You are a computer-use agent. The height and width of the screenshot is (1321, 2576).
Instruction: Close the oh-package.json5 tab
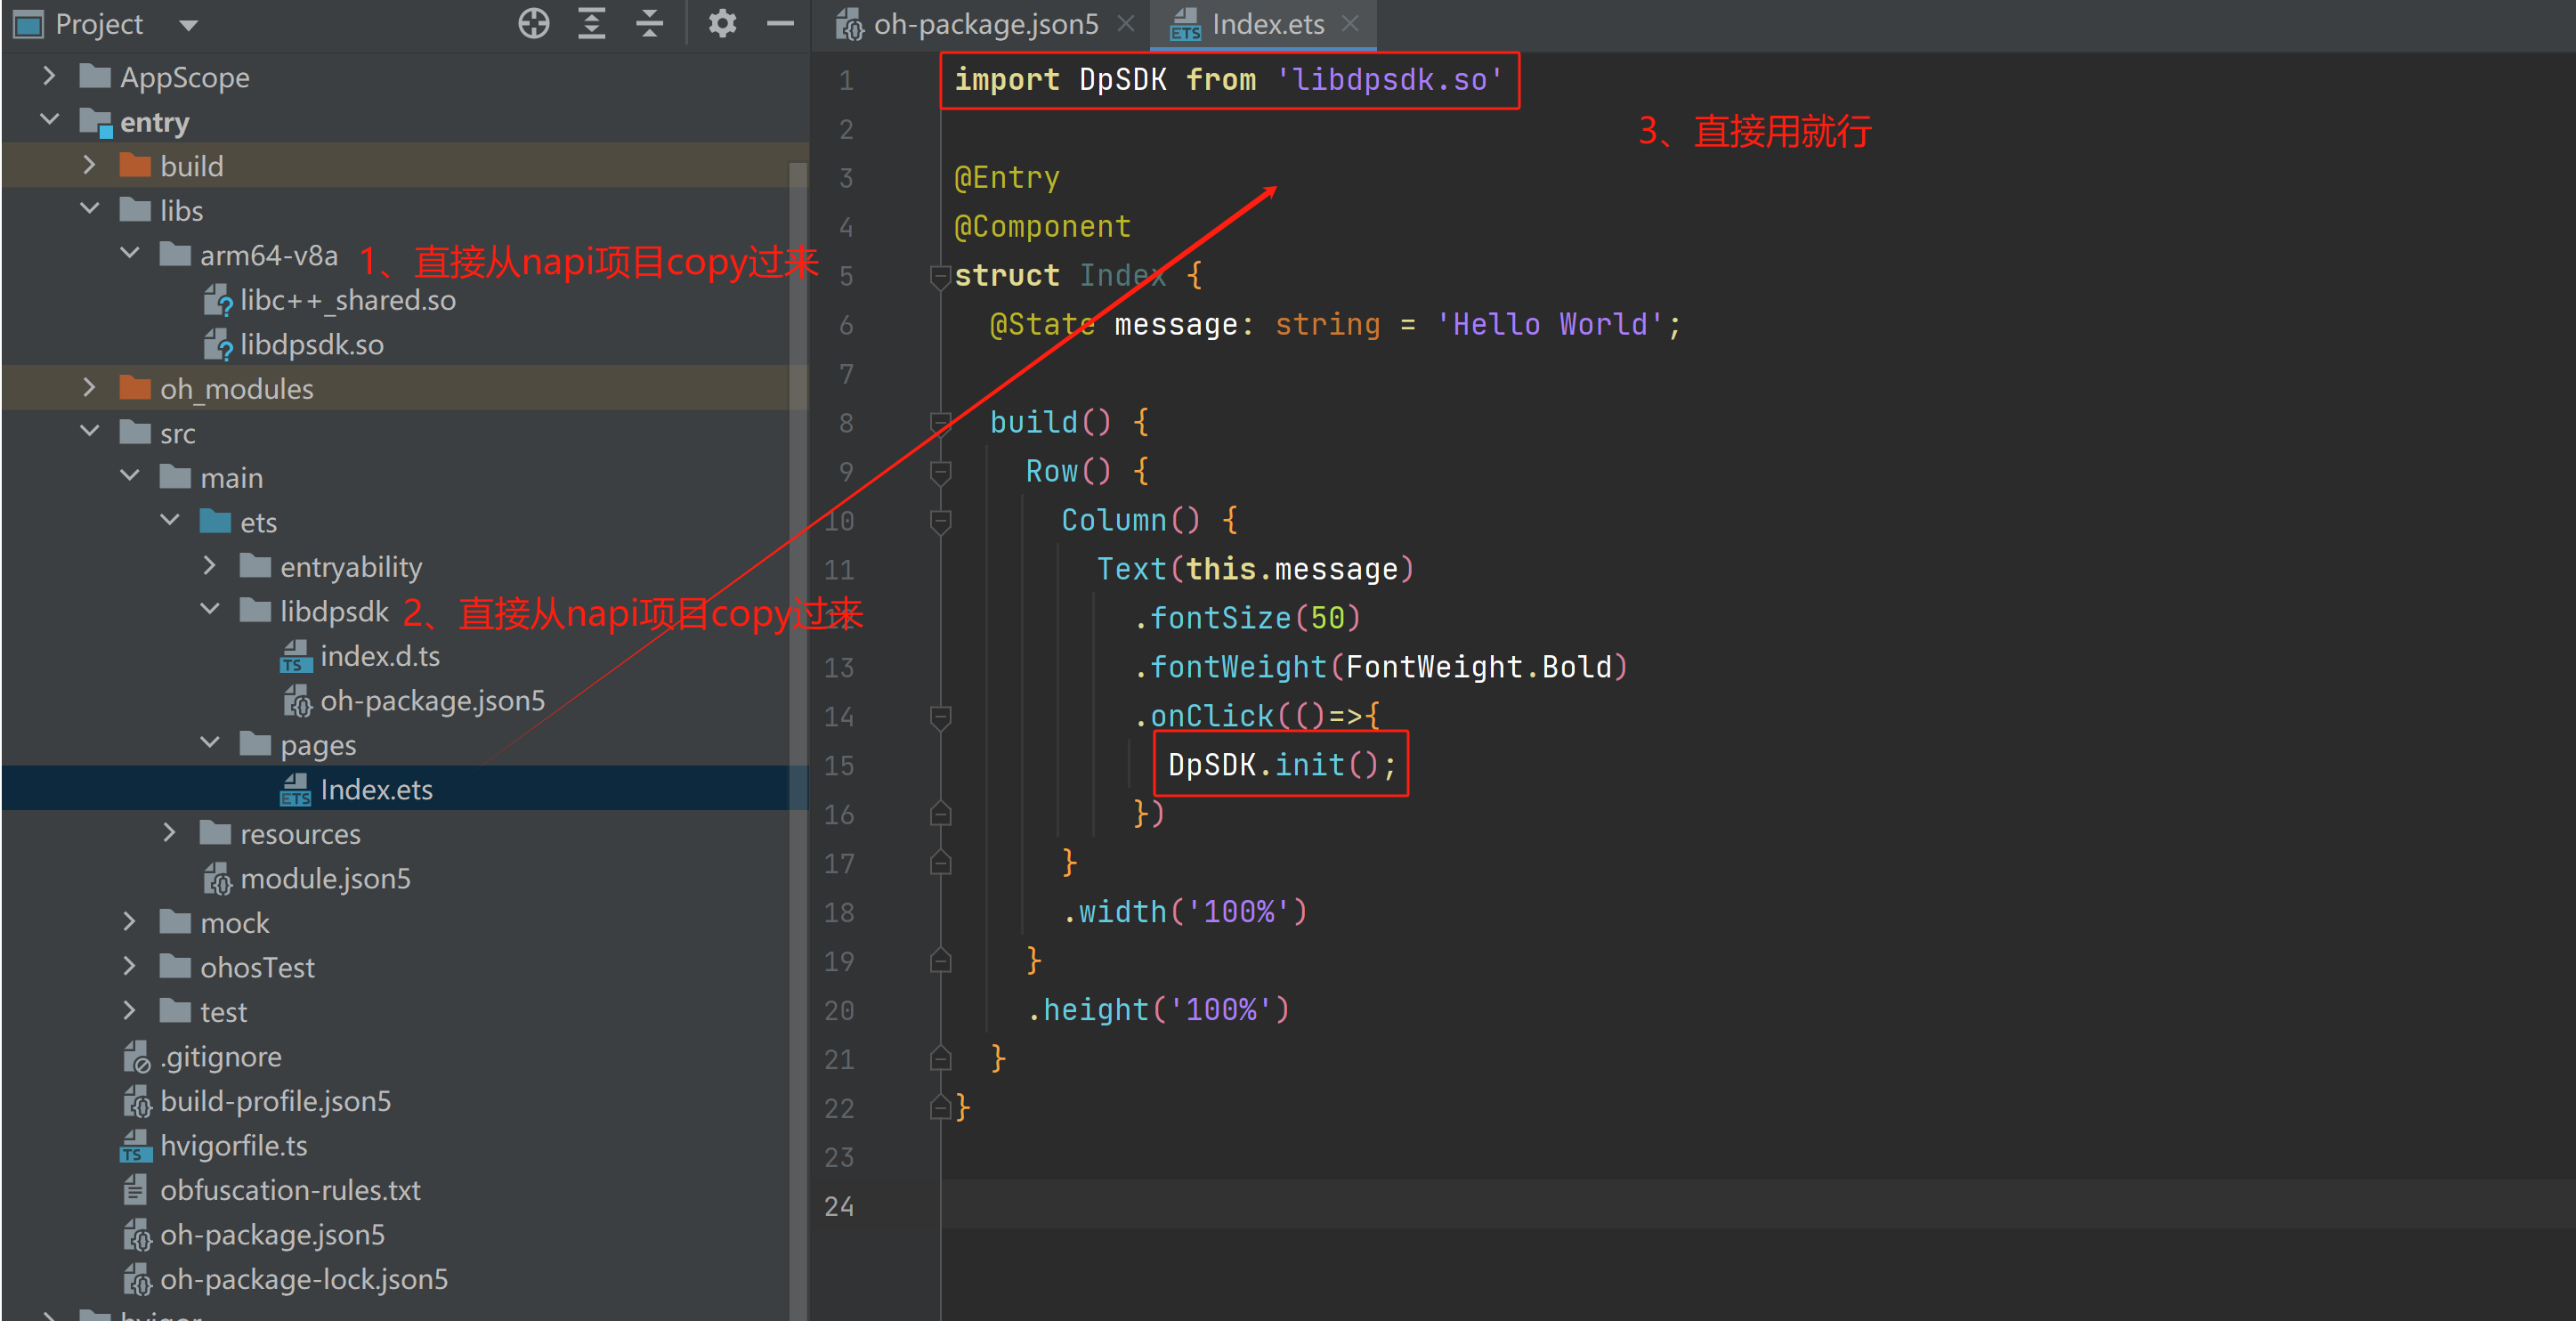coord(1126,23)
